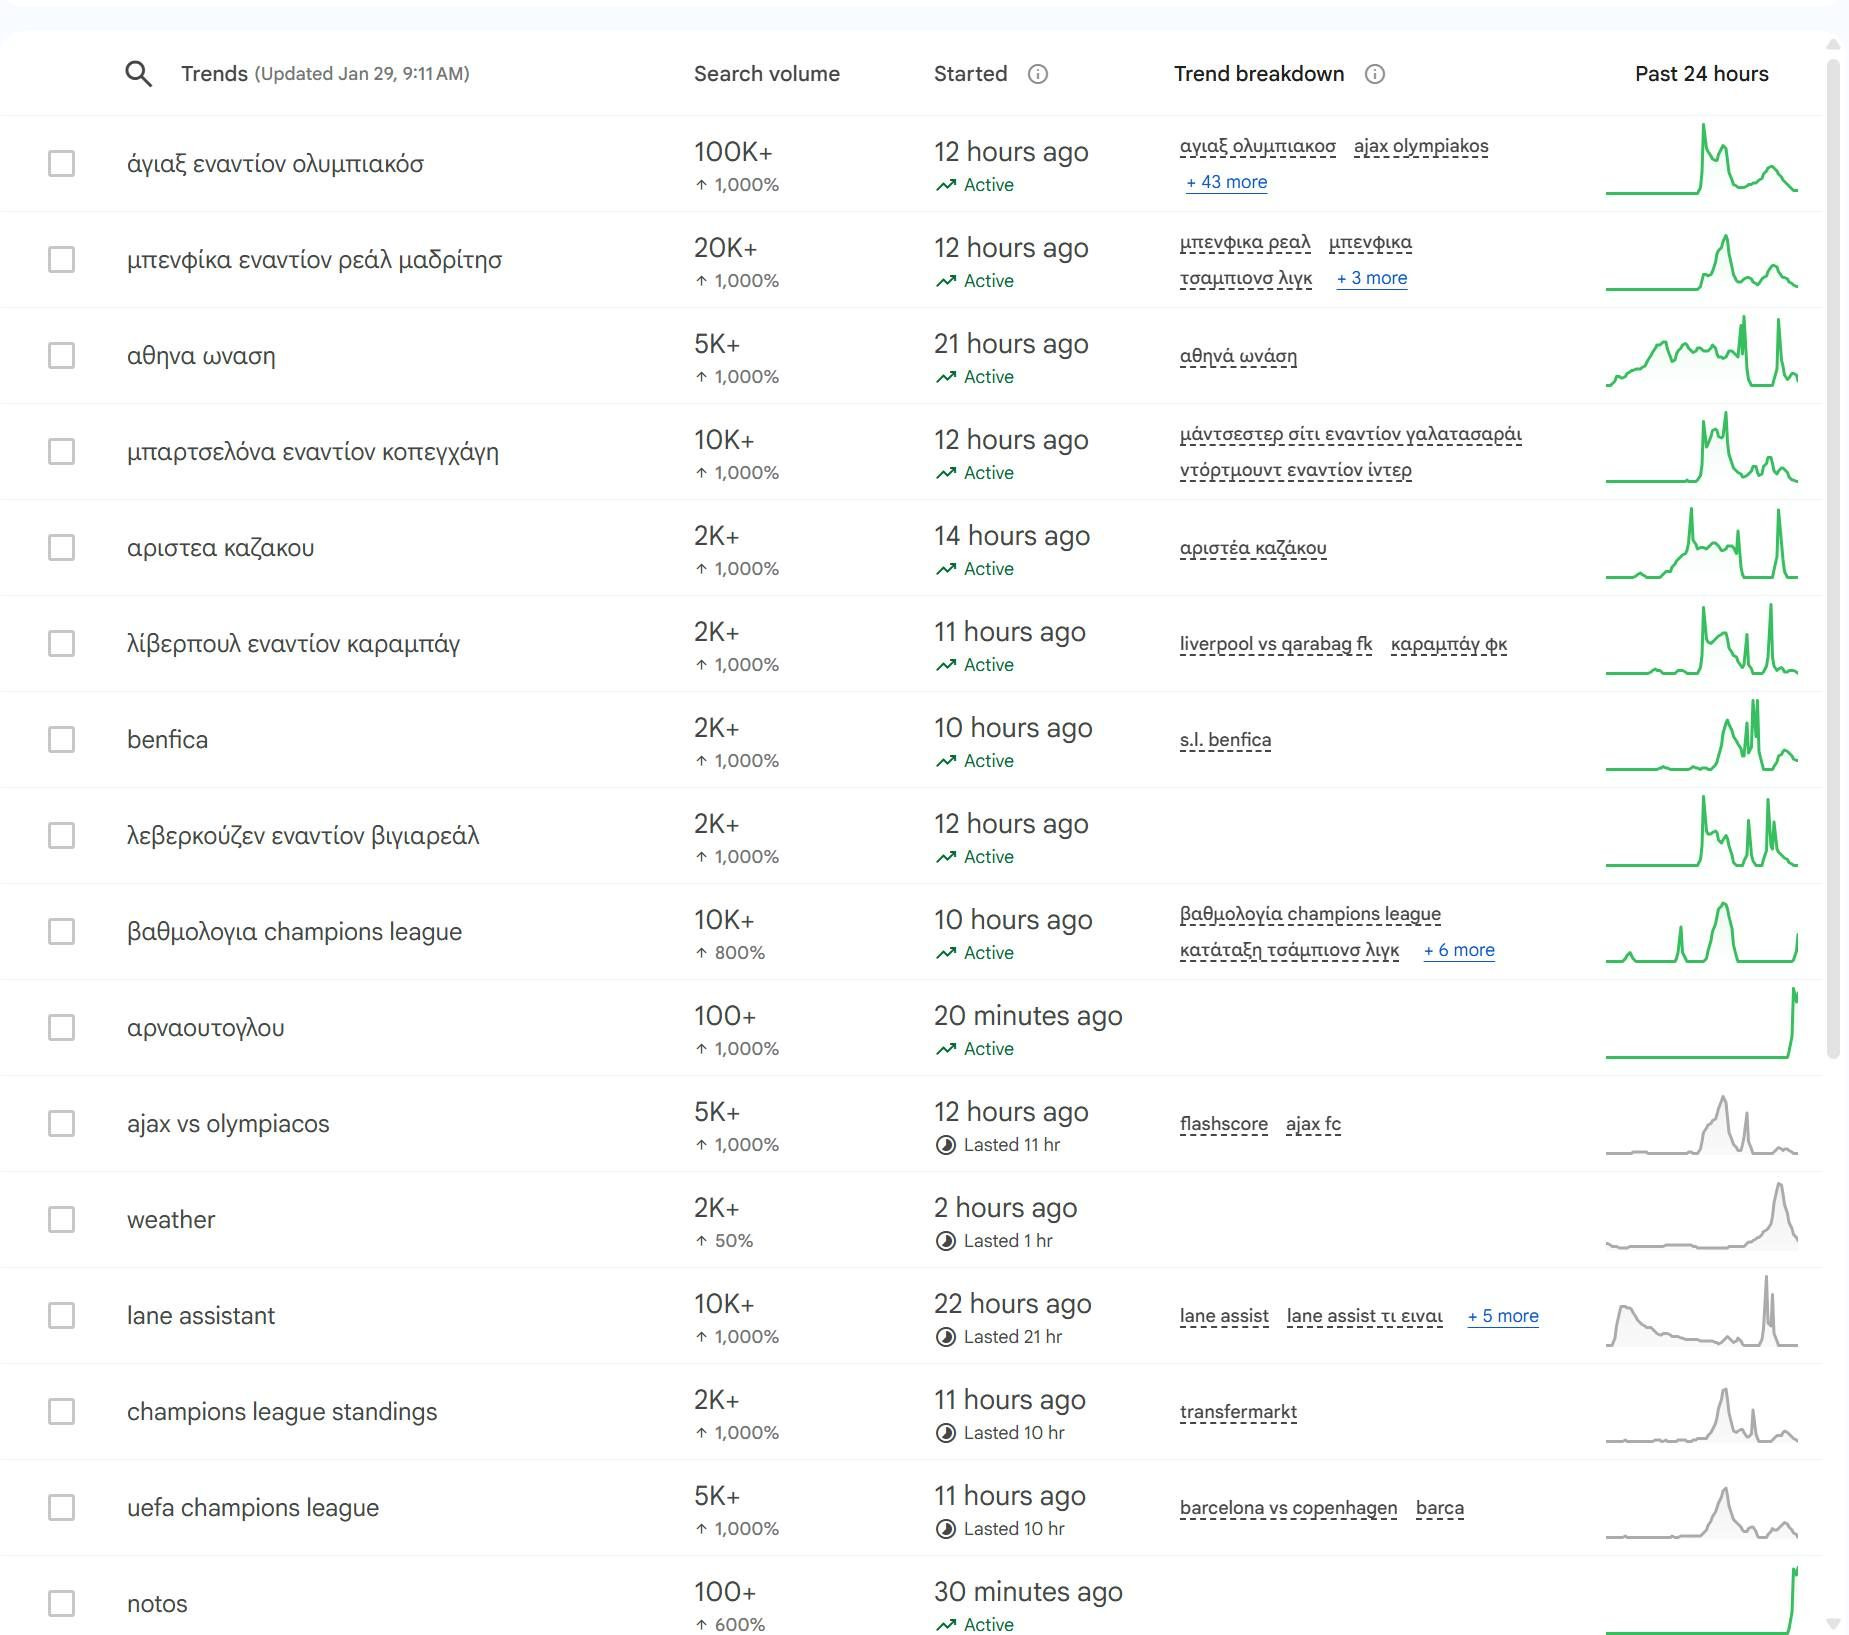Image resolution: width=1849 pixels, height=1635 pixels.
Task: Expand the "+ 43 more" breakdown terms
Action: click(1226, 182)
